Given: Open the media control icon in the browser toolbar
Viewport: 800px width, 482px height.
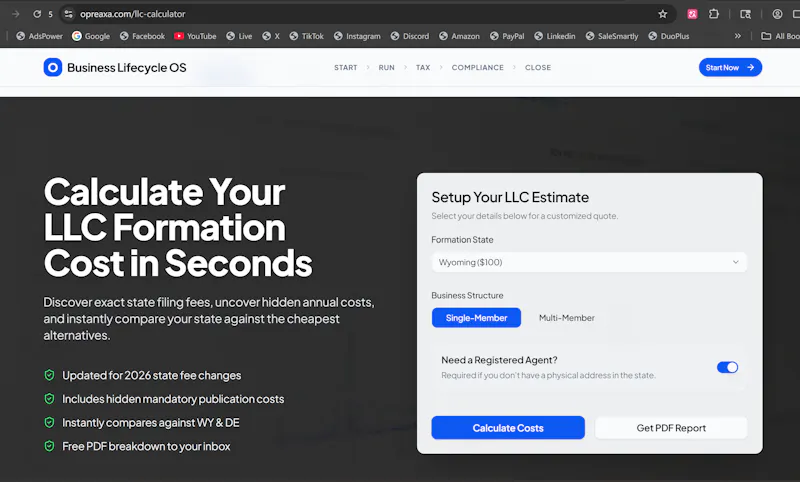Looking at the screenshot, I should 745,14.
